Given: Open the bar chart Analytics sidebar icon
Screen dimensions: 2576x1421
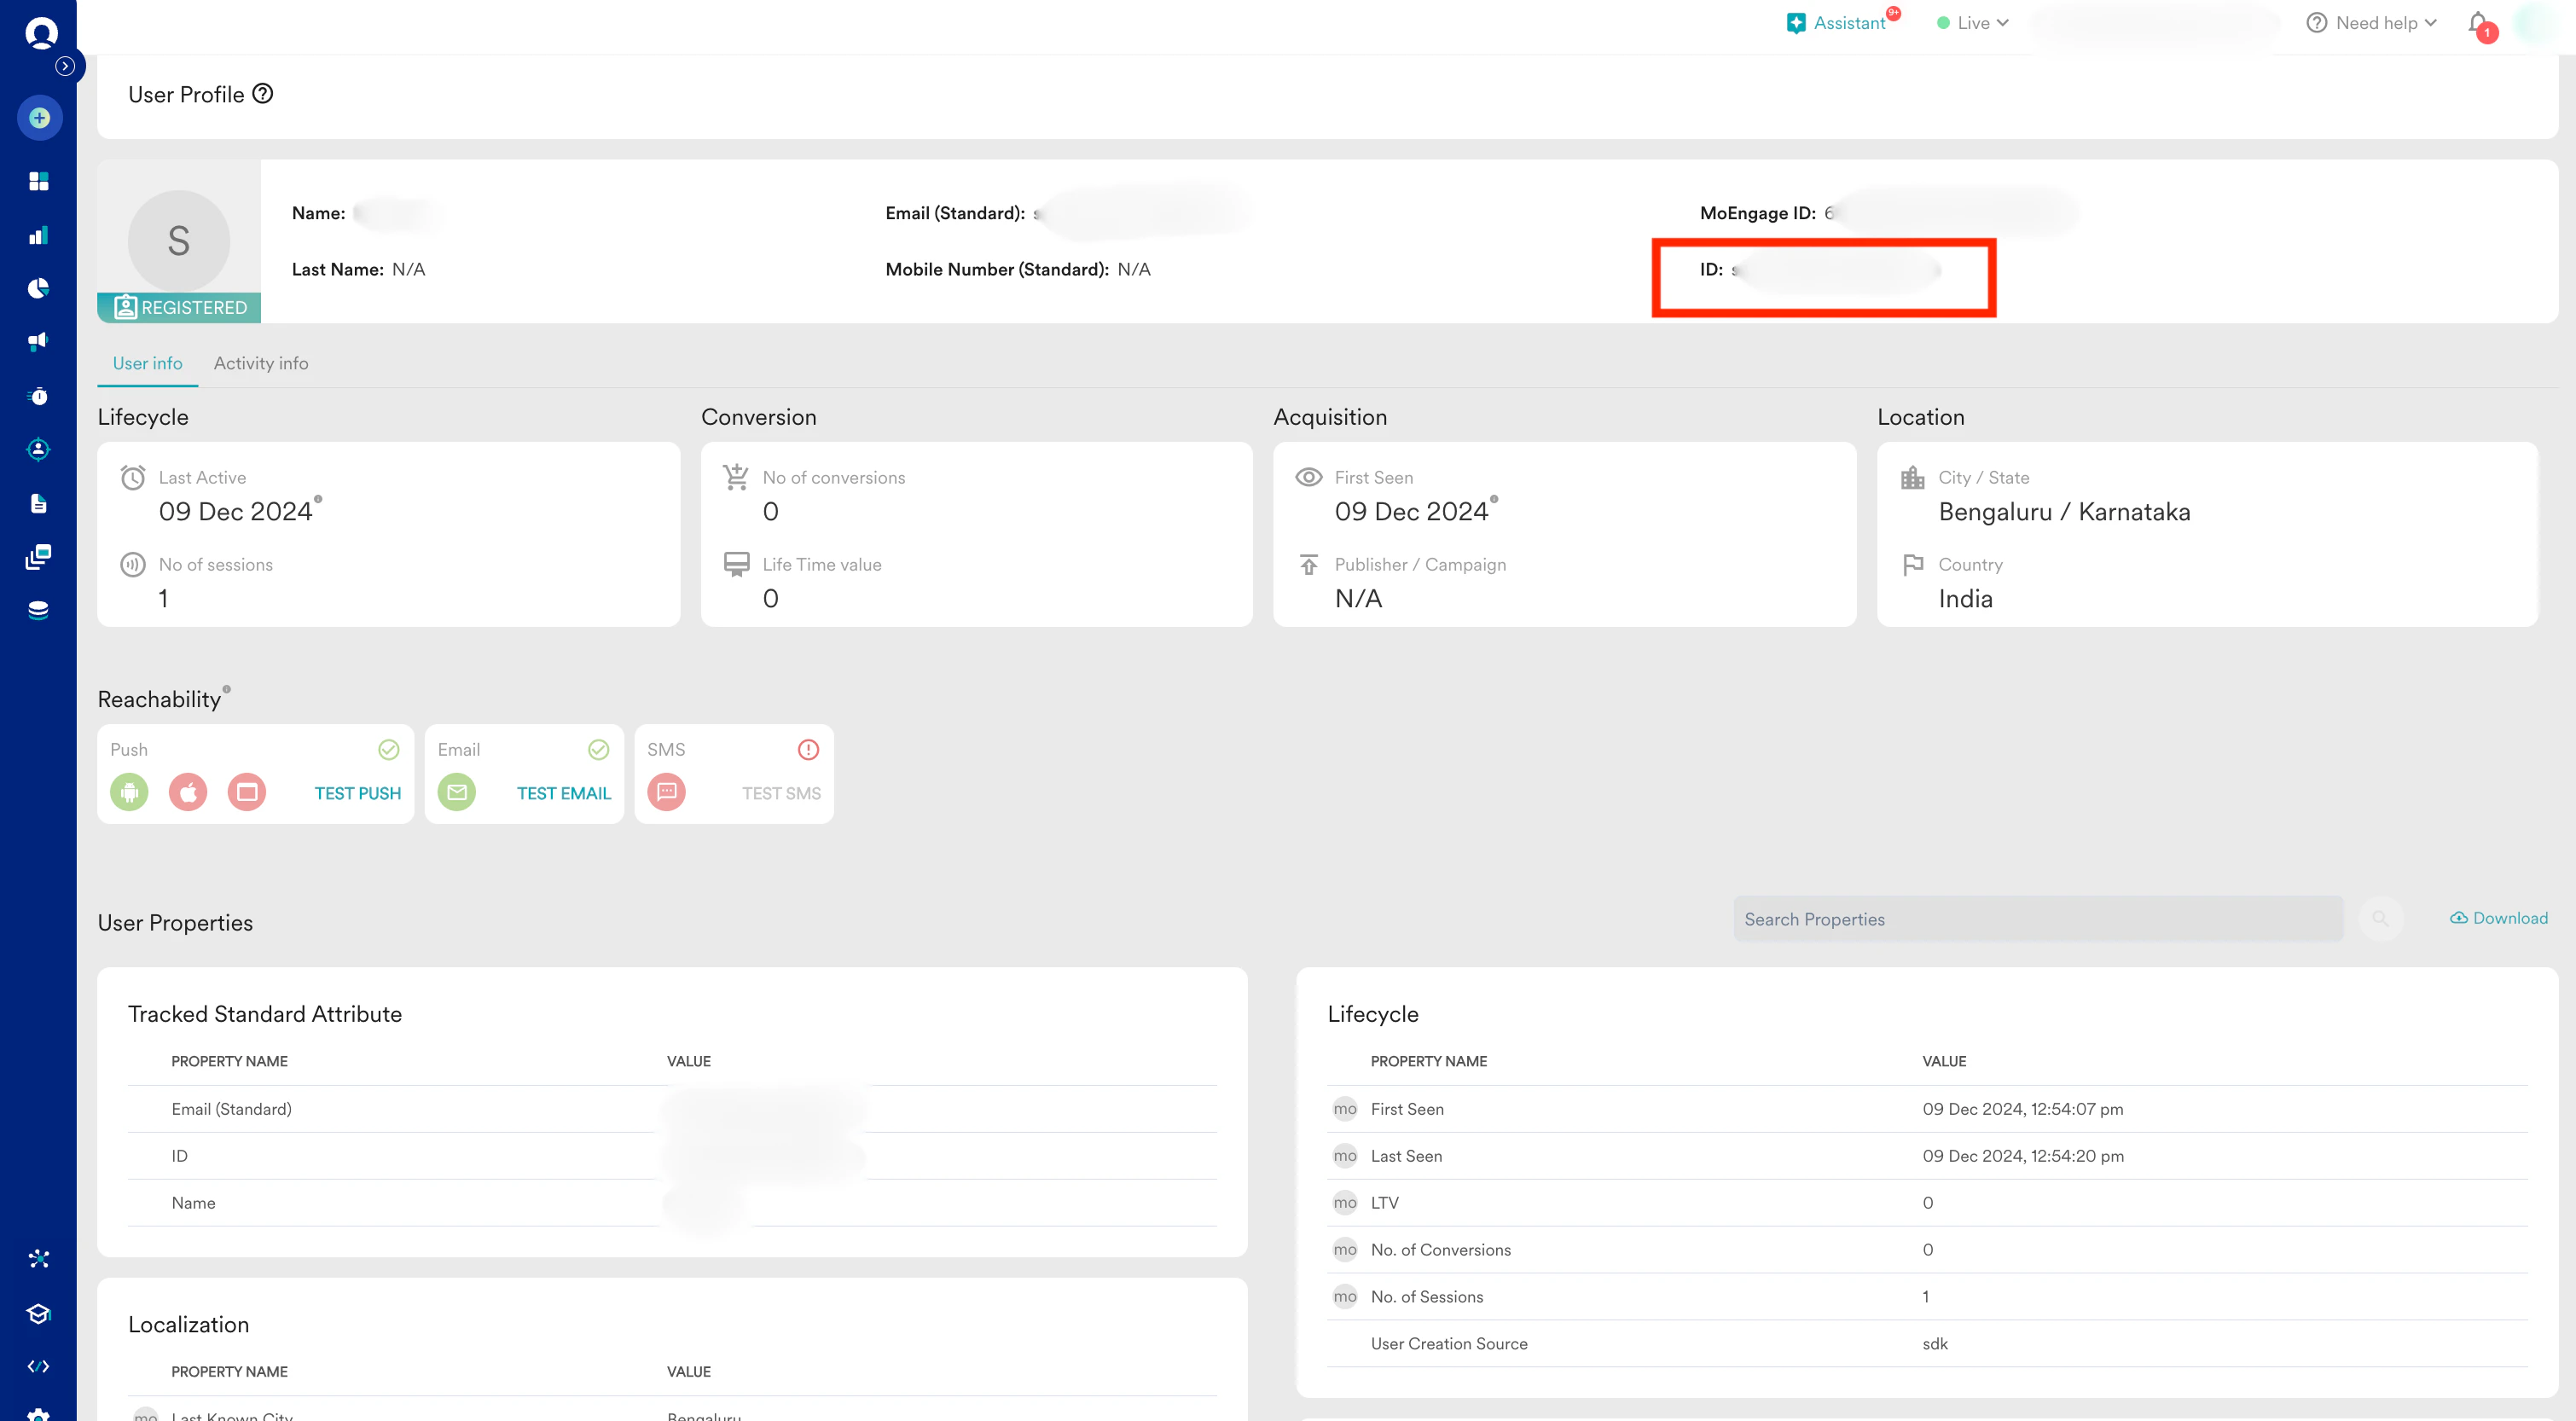Looking at the screenshot, I should point(39,236).
